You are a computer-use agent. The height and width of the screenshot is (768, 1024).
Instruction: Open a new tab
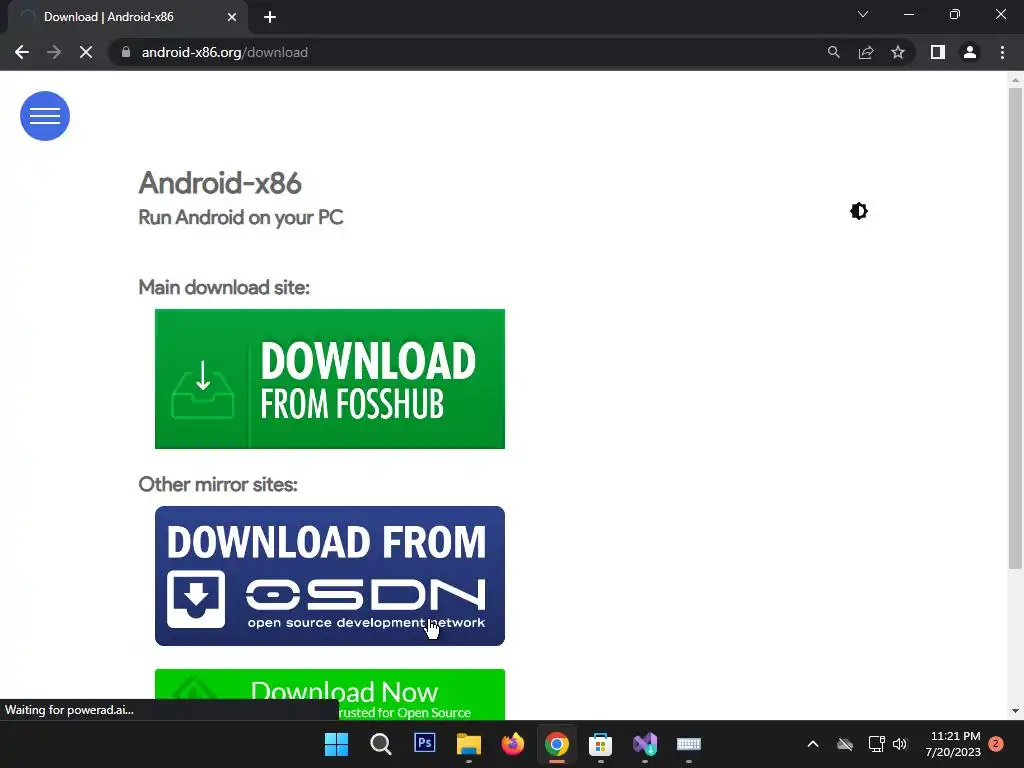click(x=270, y=17)
